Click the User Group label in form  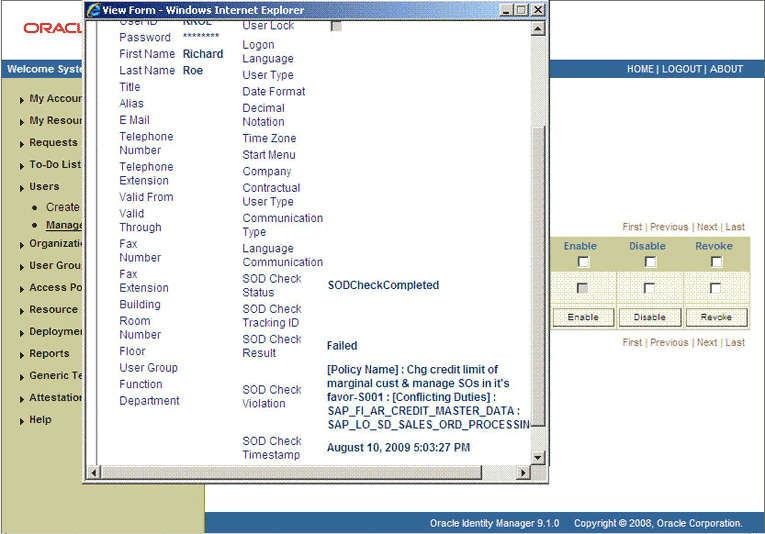coord(148,368)
